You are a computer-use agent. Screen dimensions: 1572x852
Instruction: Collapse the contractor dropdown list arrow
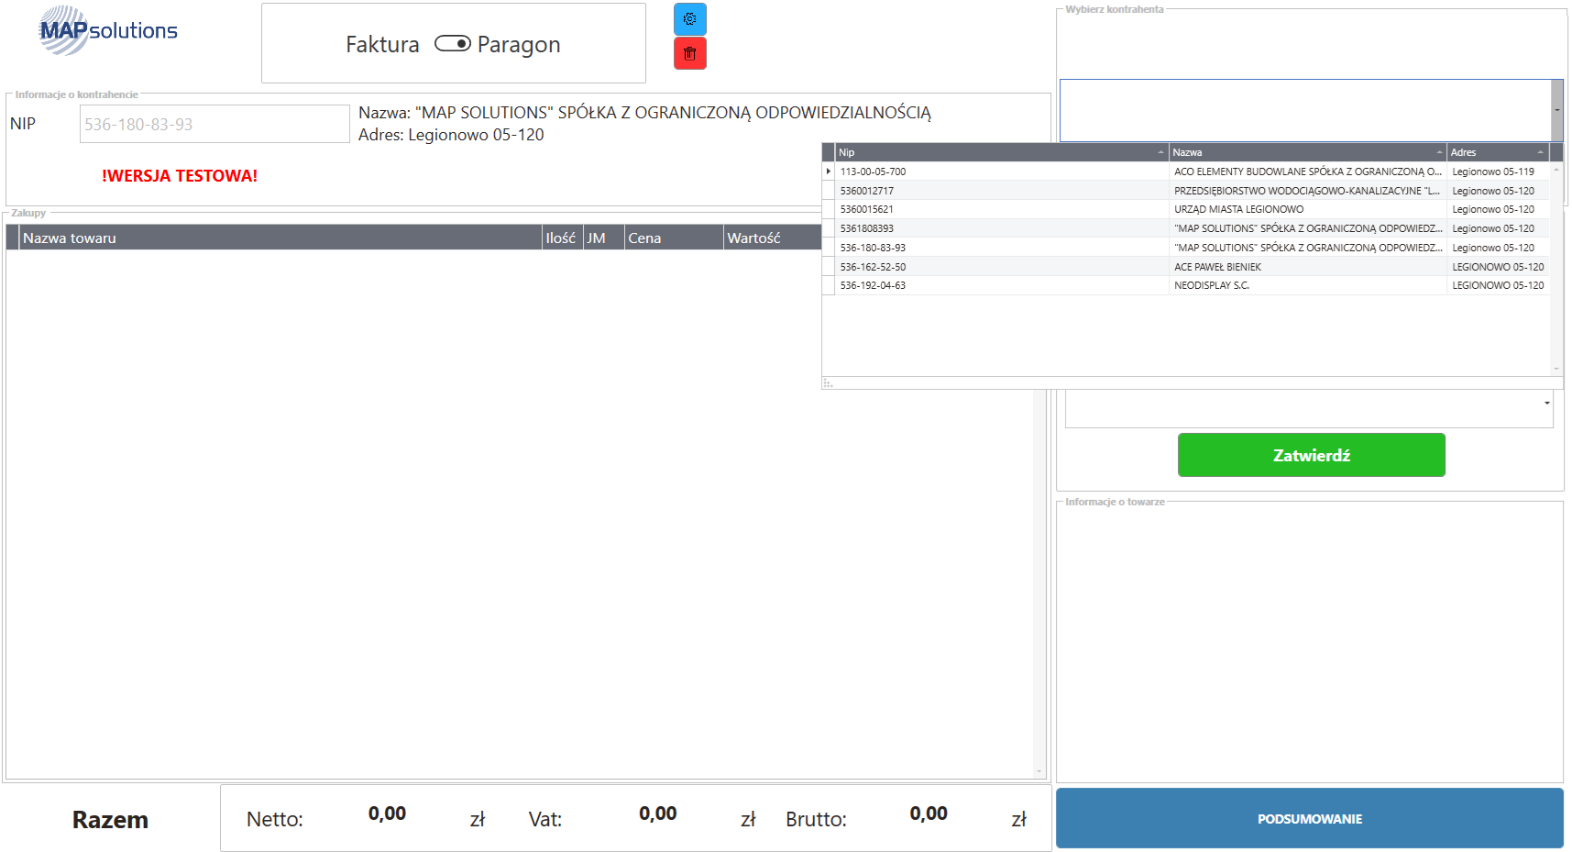coord(1556,110)
